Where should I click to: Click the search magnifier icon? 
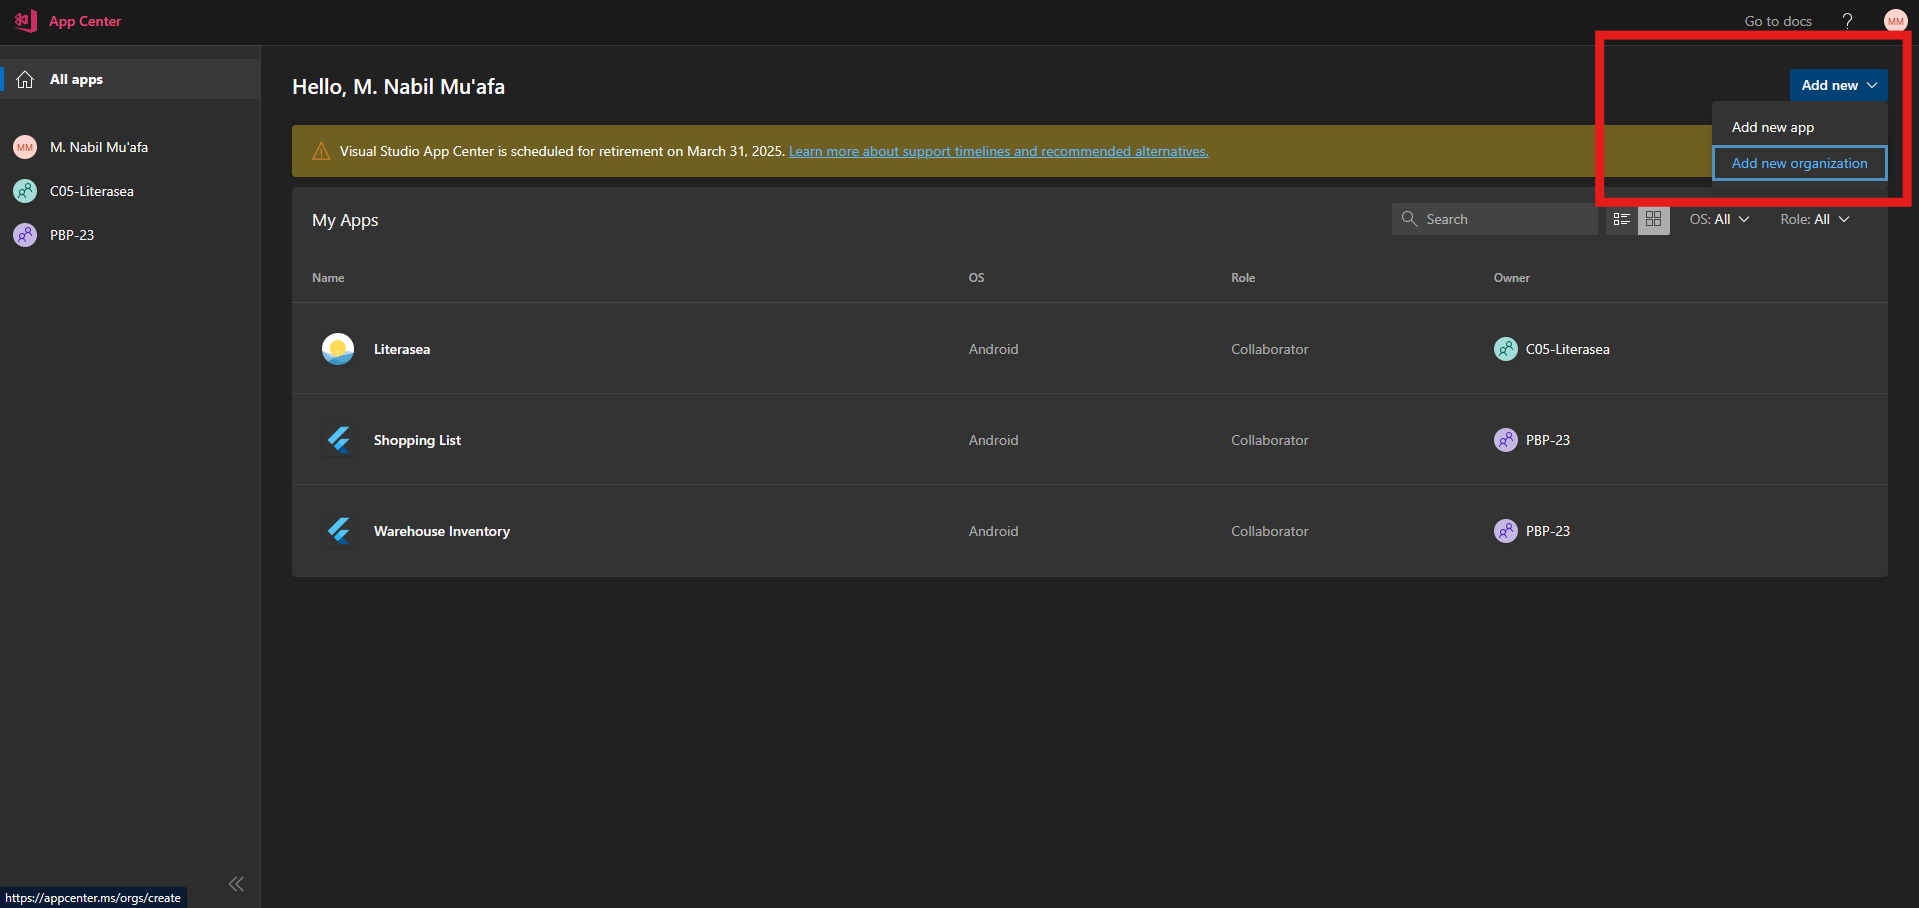coord(1409,219)
